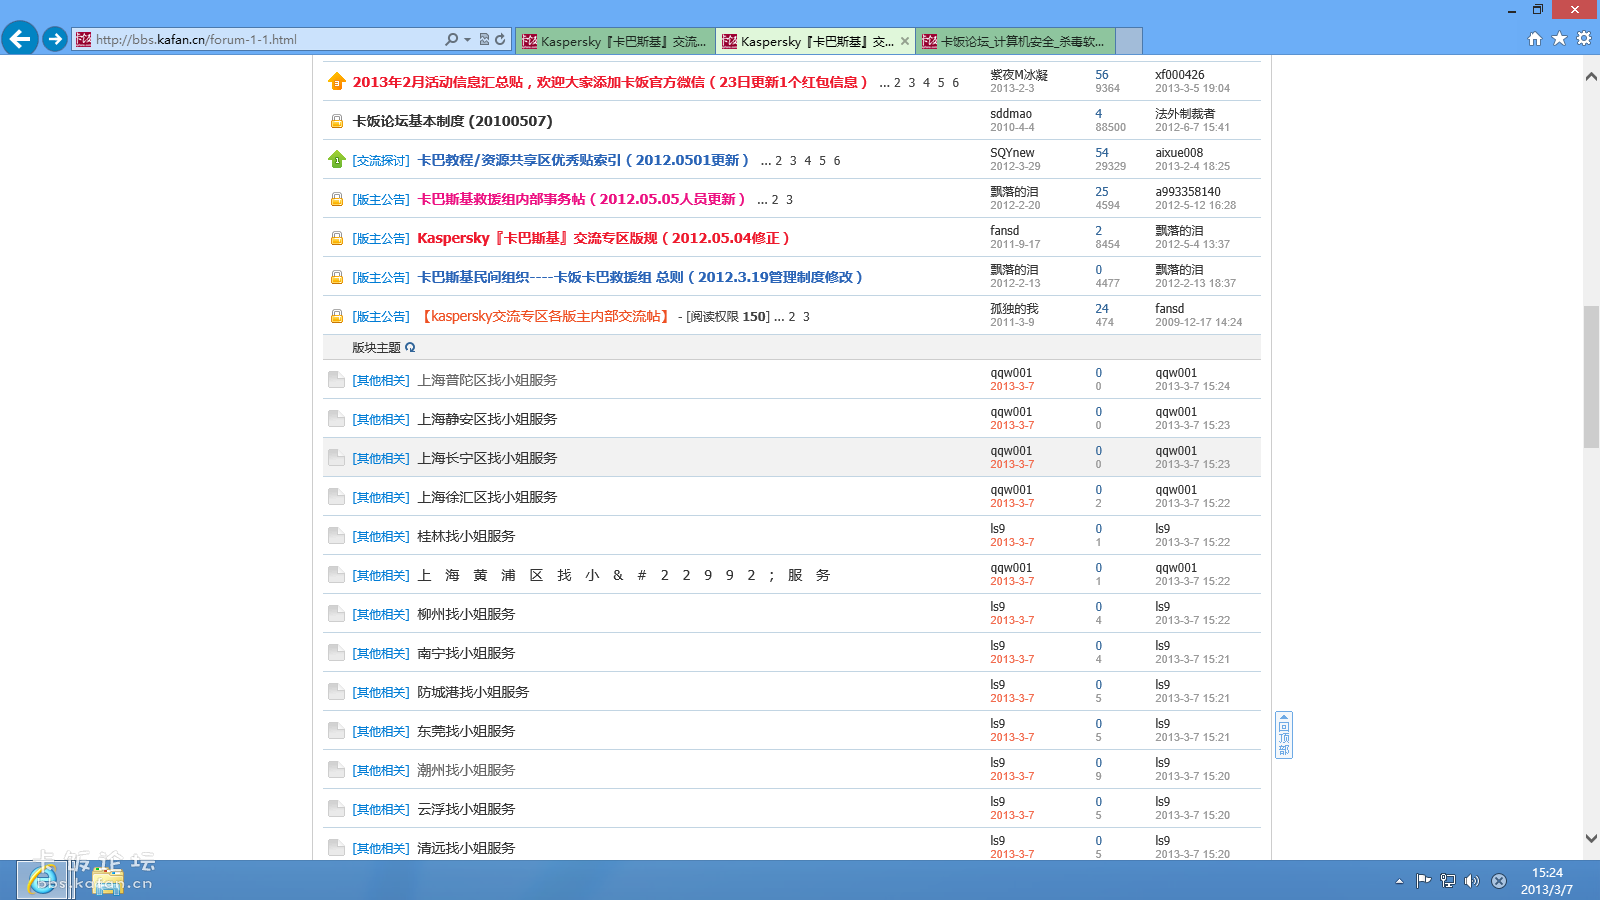Screen dimensions: 1600x900
Task: Open browser Tools gear icon
Action: pos(1584,38)
